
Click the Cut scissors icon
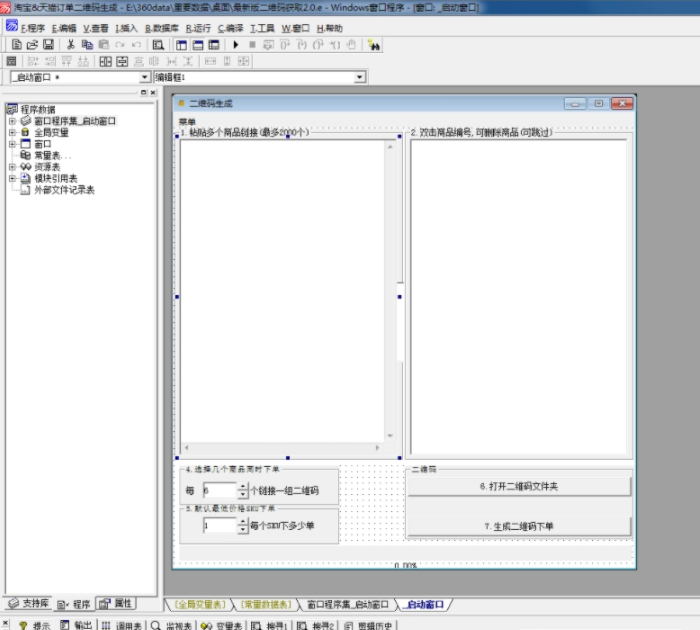tap(71, 45)
